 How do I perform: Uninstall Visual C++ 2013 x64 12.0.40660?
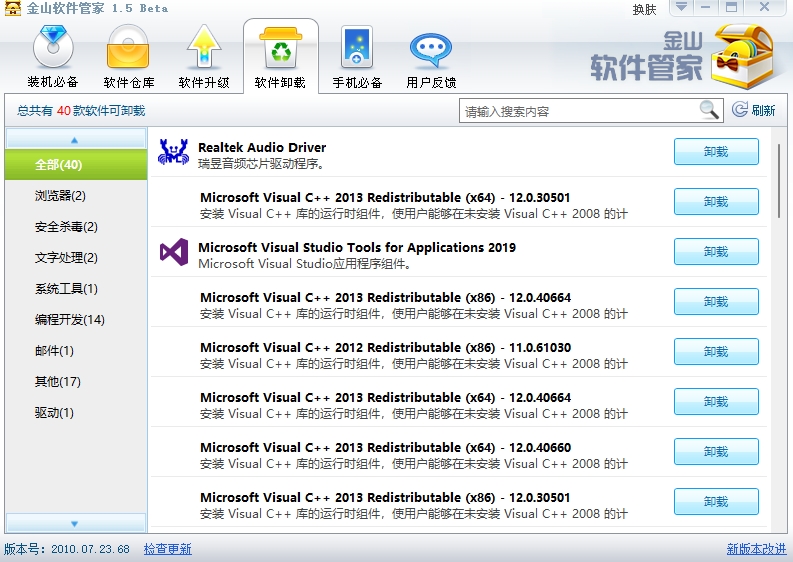tap(716, 452)
